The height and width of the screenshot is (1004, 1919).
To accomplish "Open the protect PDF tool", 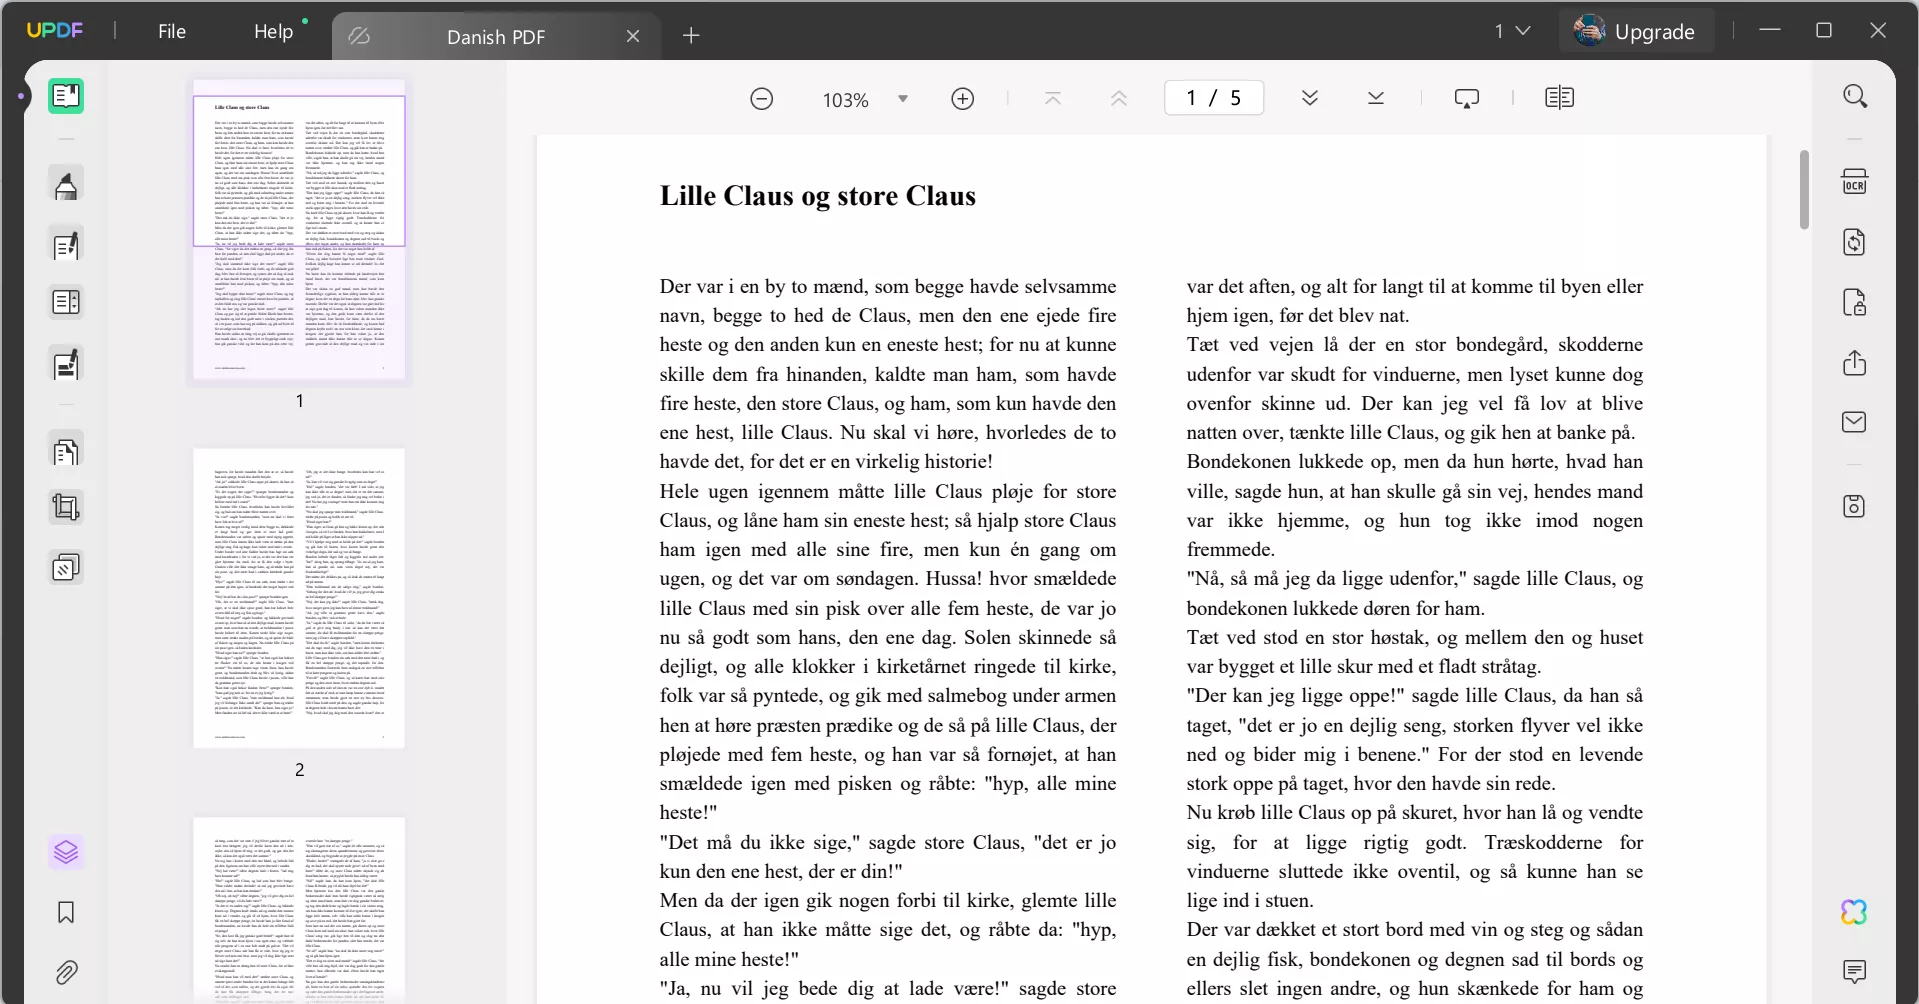I will pyautogui.click(x=1855, y=302).
